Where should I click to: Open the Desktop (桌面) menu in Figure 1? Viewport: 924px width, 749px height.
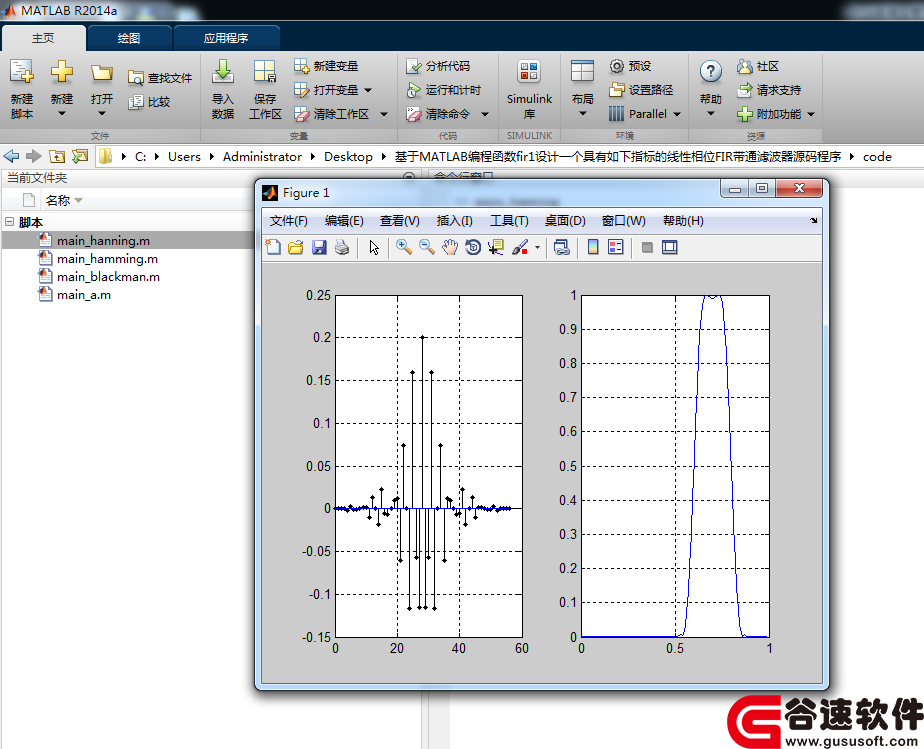565,221
